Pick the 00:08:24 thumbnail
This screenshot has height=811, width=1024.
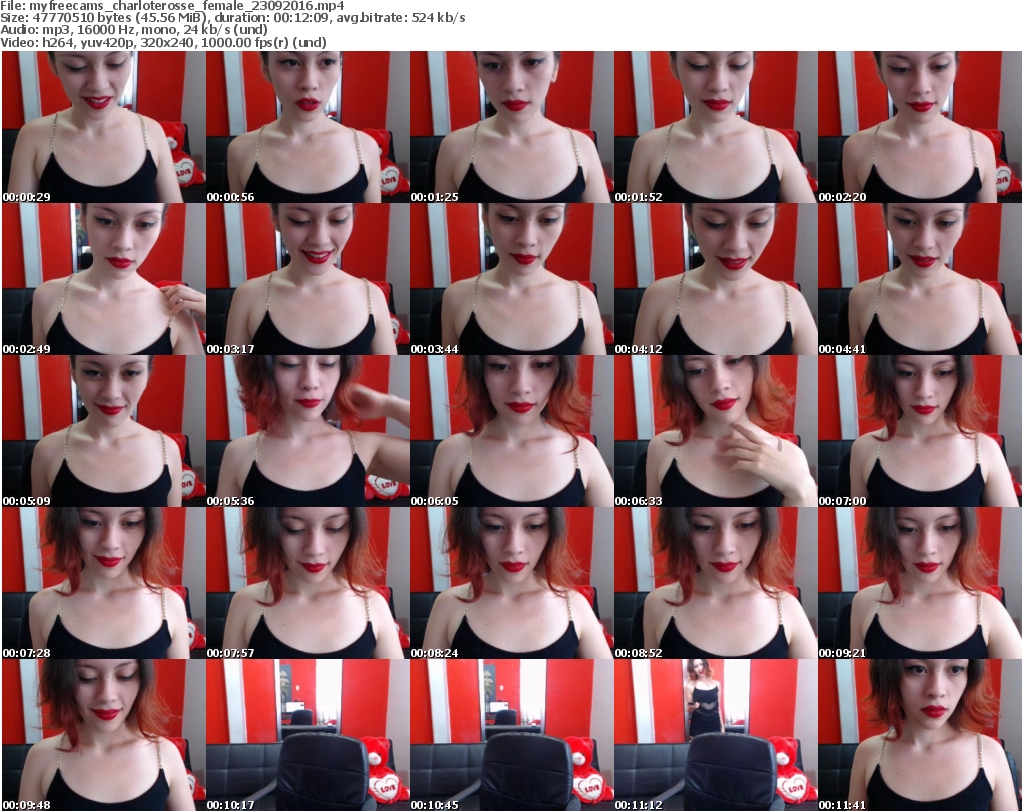511,583
